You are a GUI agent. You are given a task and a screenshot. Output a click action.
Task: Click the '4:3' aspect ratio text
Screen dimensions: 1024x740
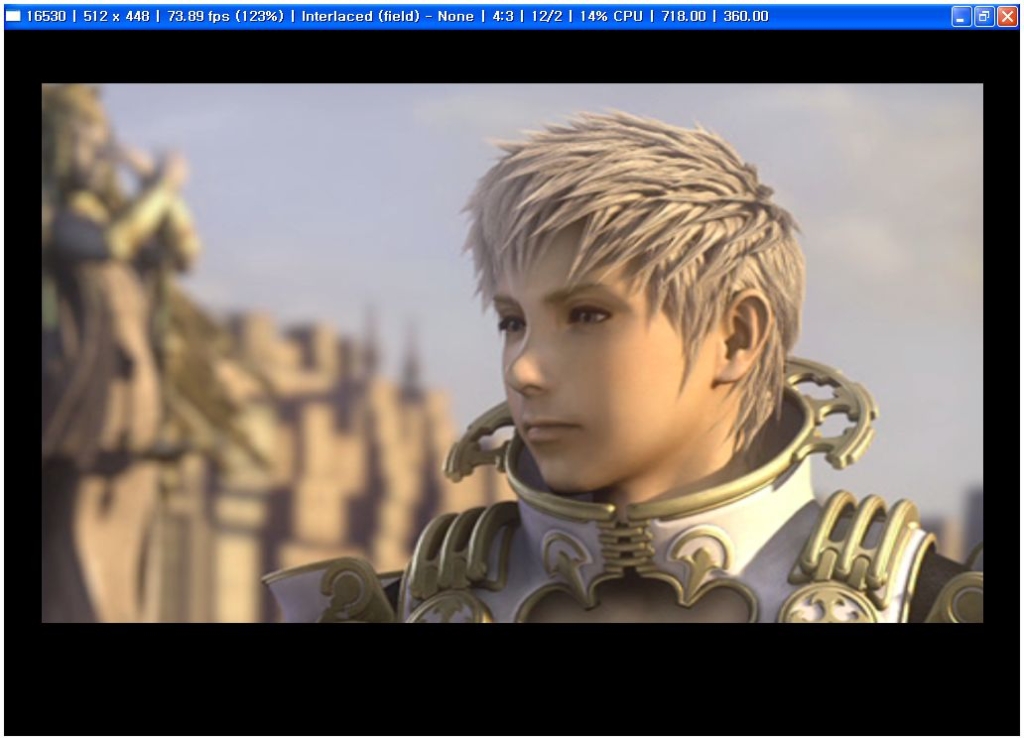coord(502,16)
